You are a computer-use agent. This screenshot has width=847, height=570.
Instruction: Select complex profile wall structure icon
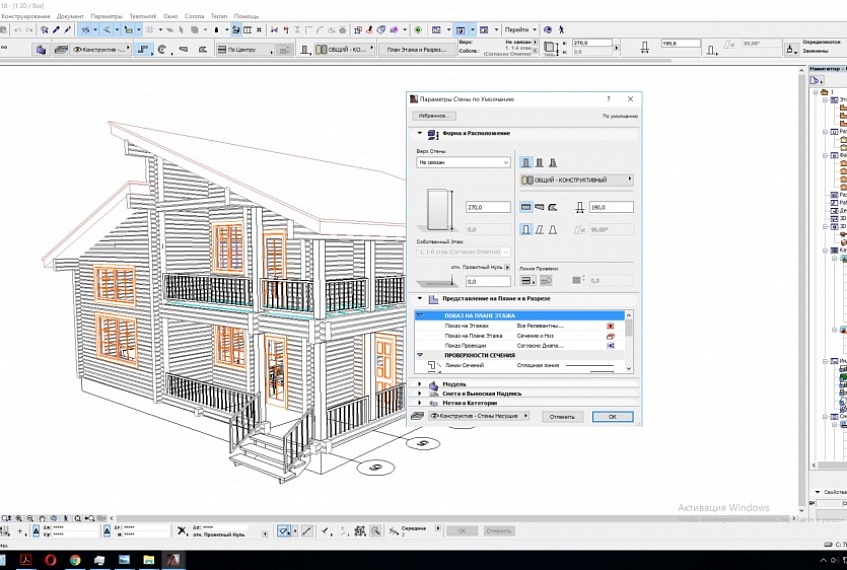pos(553,163)
